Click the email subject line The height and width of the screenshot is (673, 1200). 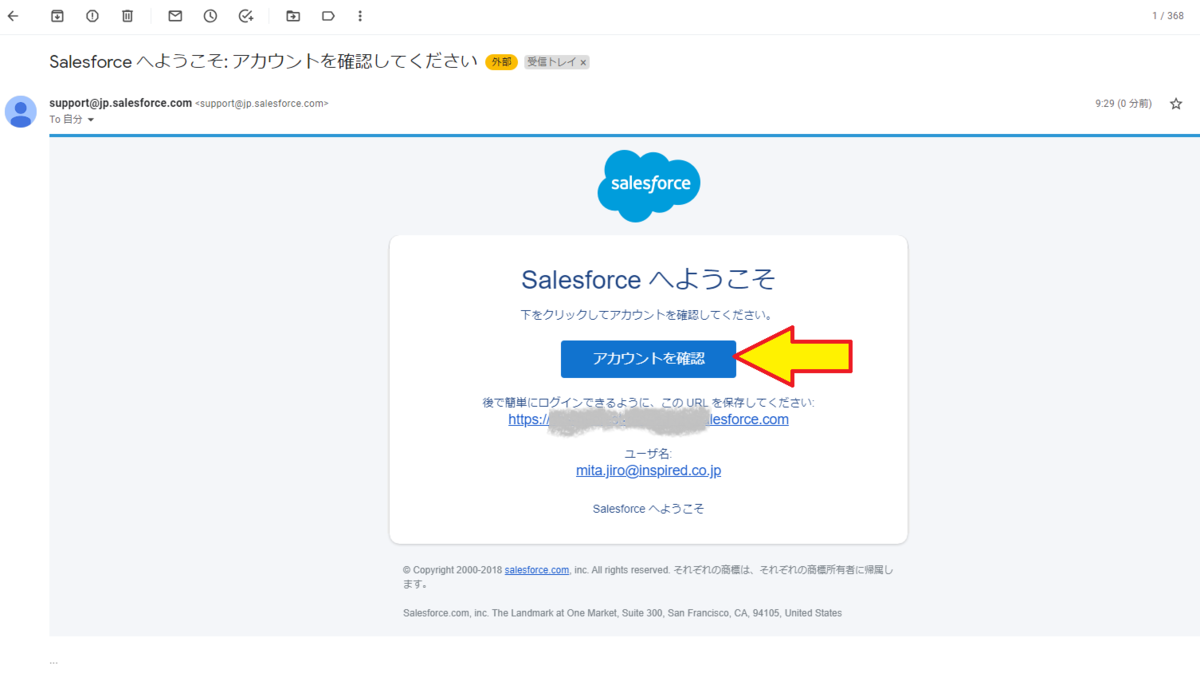[264, 61]
